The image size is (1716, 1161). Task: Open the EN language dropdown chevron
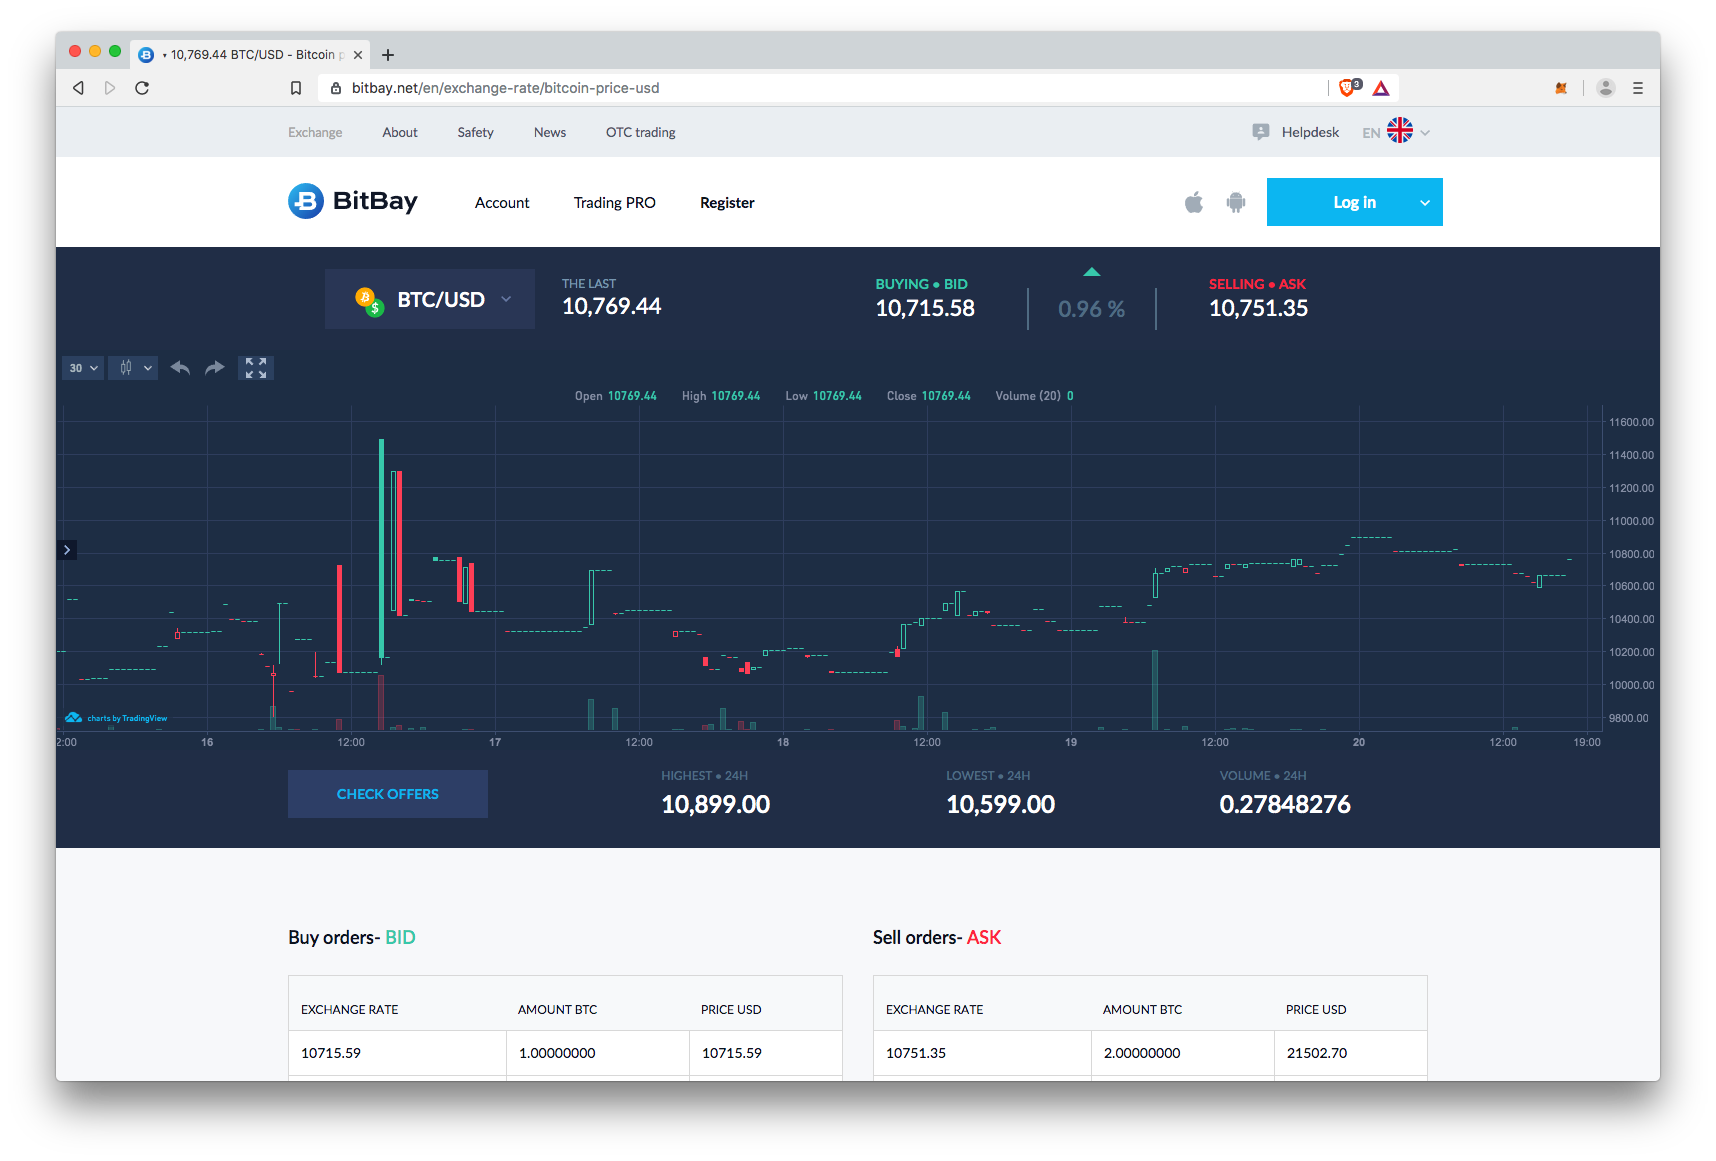[1425, 132]
